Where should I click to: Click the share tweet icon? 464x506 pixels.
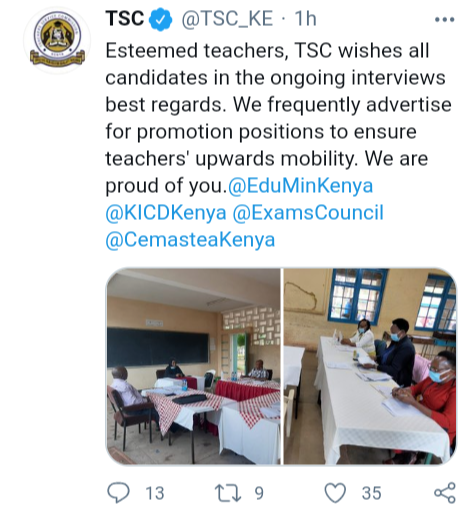pos(445,493)
